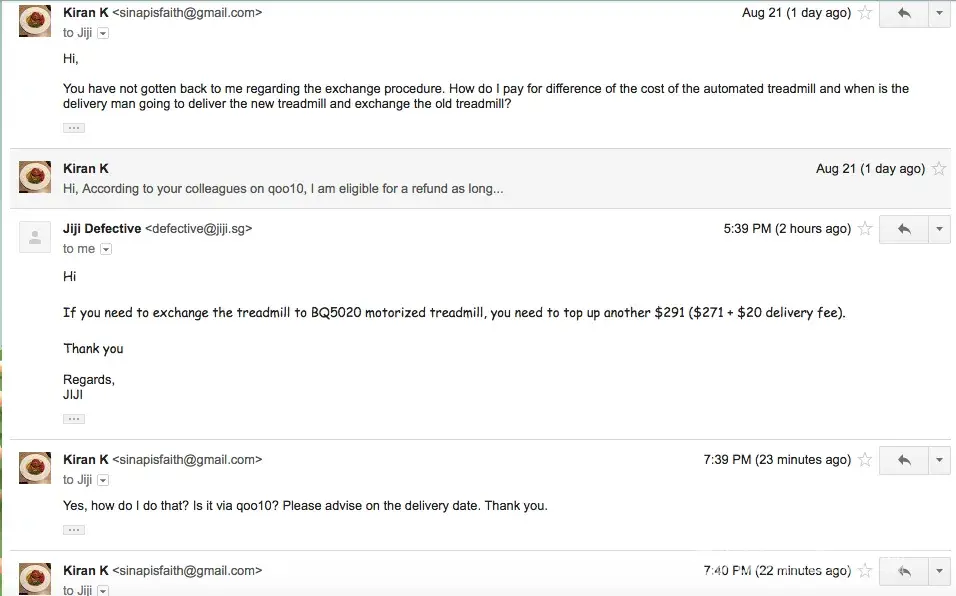Click Kiran K's avatar on collapsed message

click(x=35, y=177)
